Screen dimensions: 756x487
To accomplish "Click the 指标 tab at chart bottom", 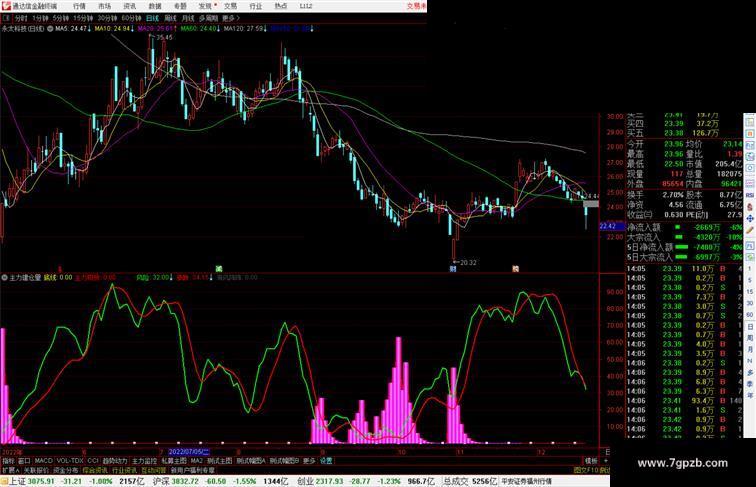I will click(x=8, y=461).
